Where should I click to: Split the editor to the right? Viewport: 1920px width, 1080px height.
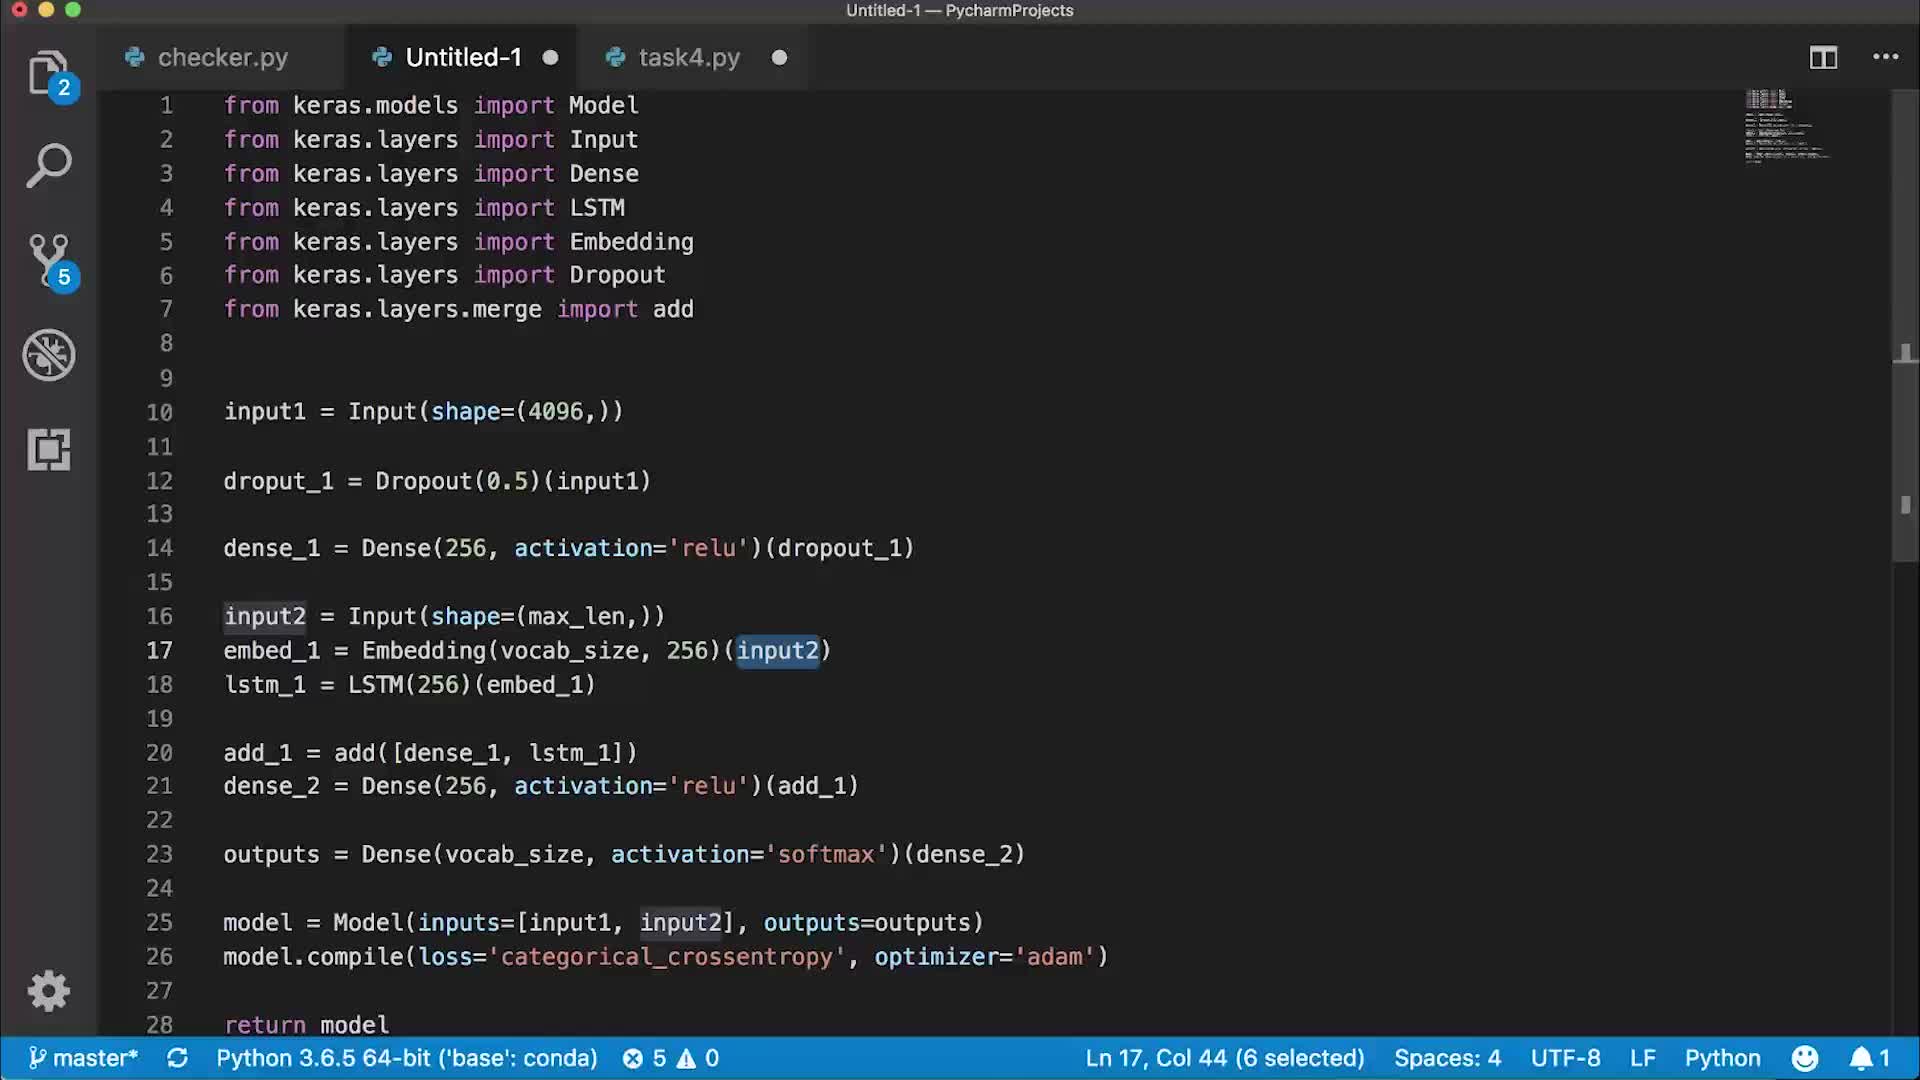[1823, 58]
